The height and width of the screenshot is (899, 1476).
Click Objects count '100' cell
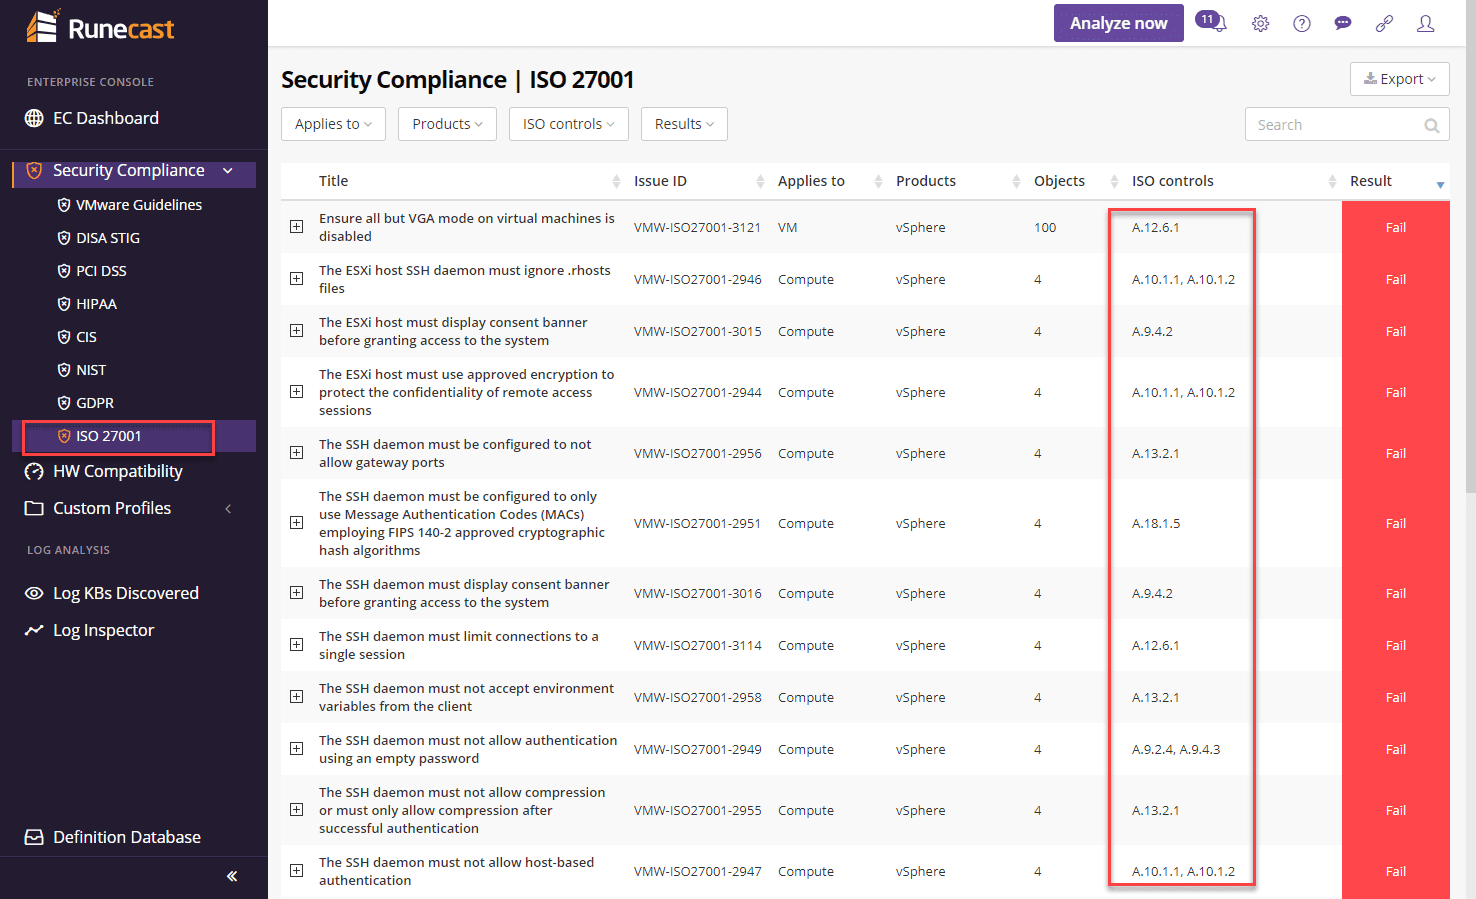click(1045, 227)
